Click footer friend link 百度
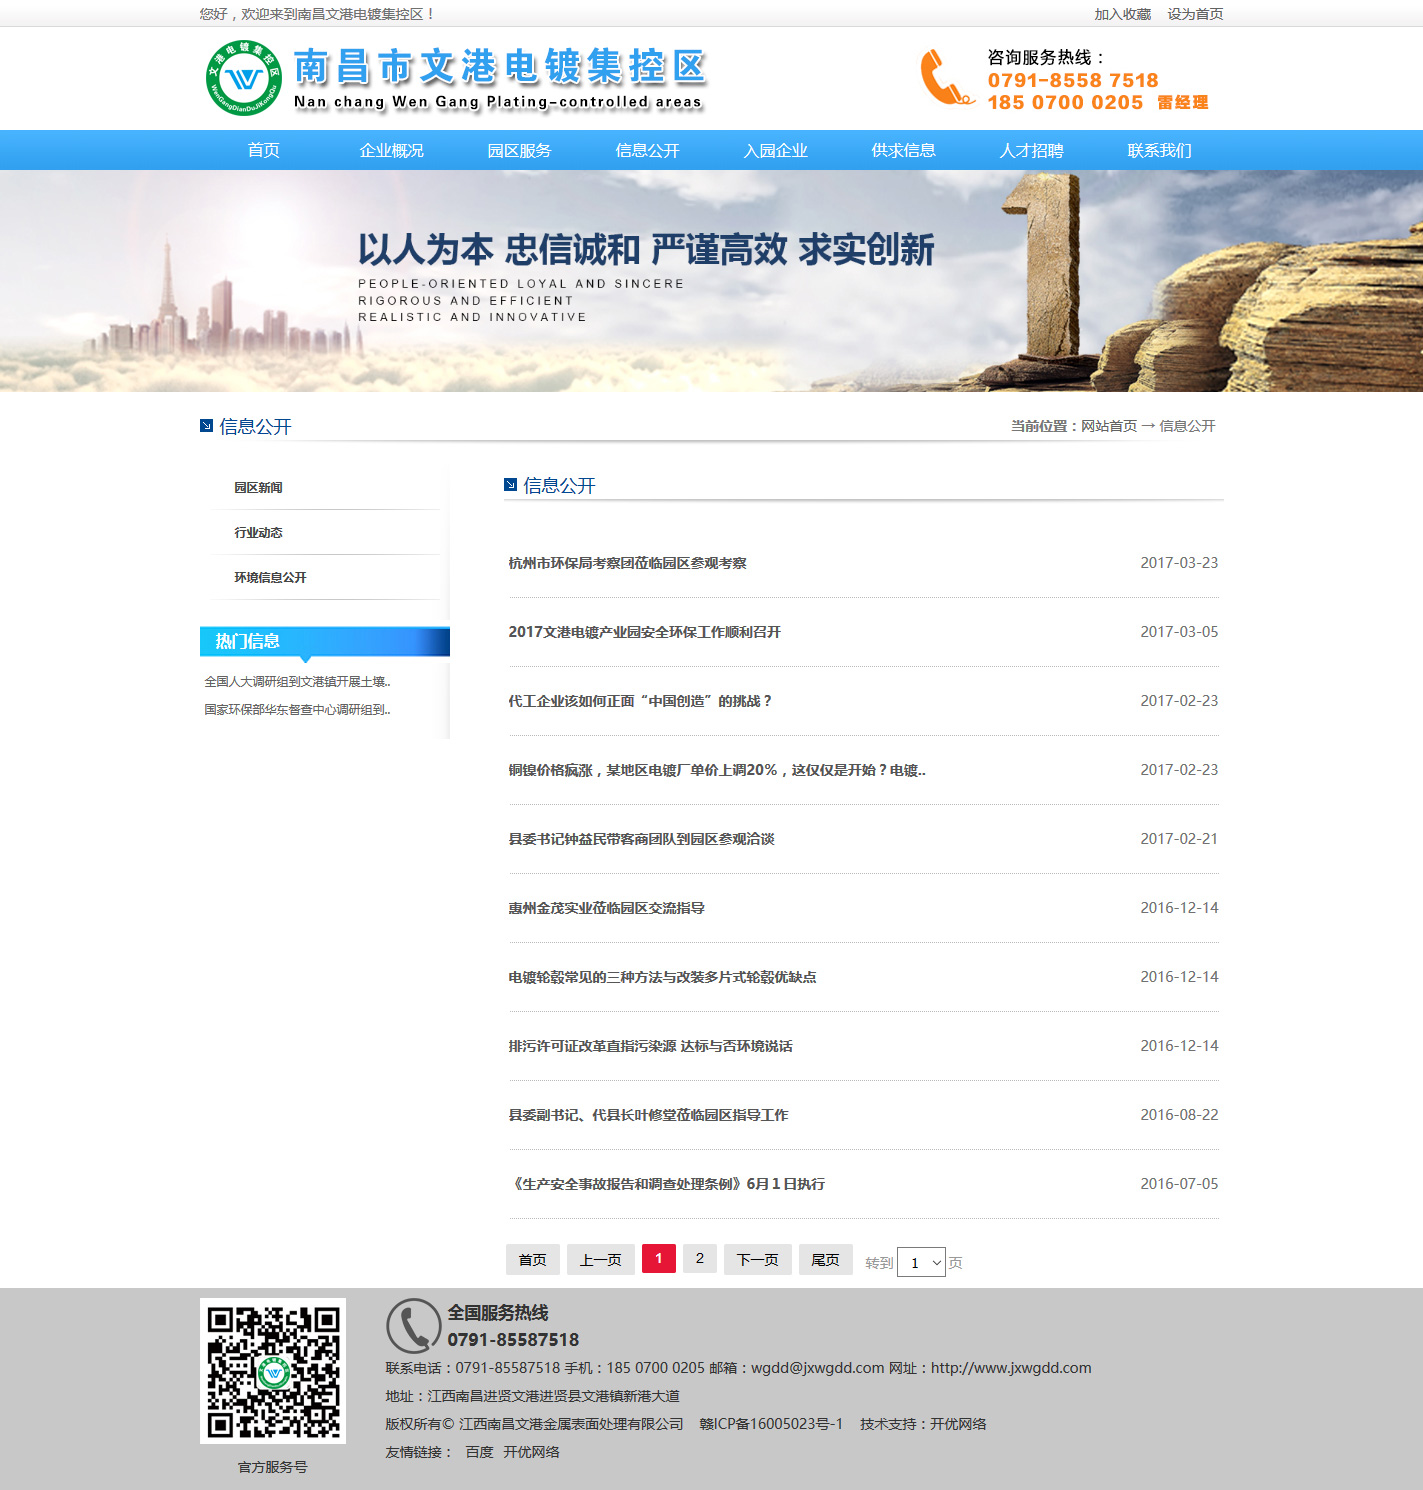This screenshot has width=1423, height=1490. pos(480,1452)
